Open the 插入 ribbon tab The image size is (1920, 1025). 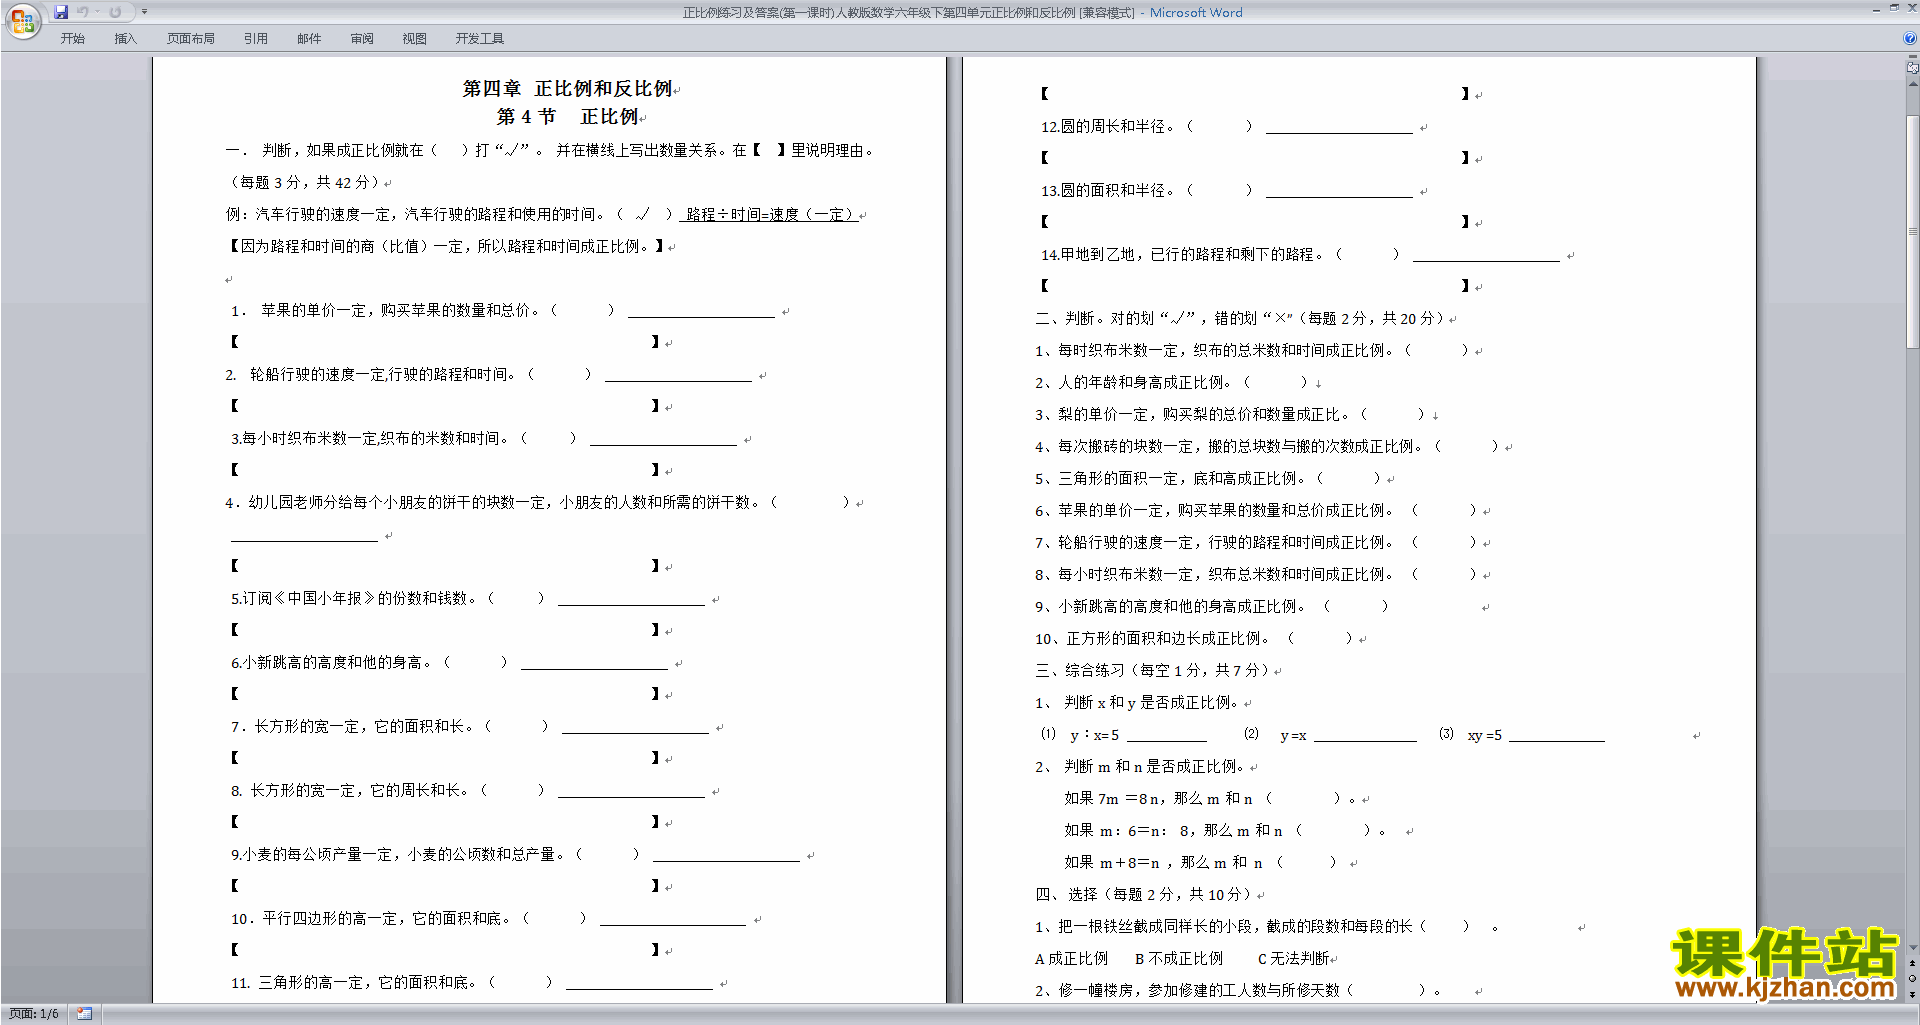pos(125,39)
